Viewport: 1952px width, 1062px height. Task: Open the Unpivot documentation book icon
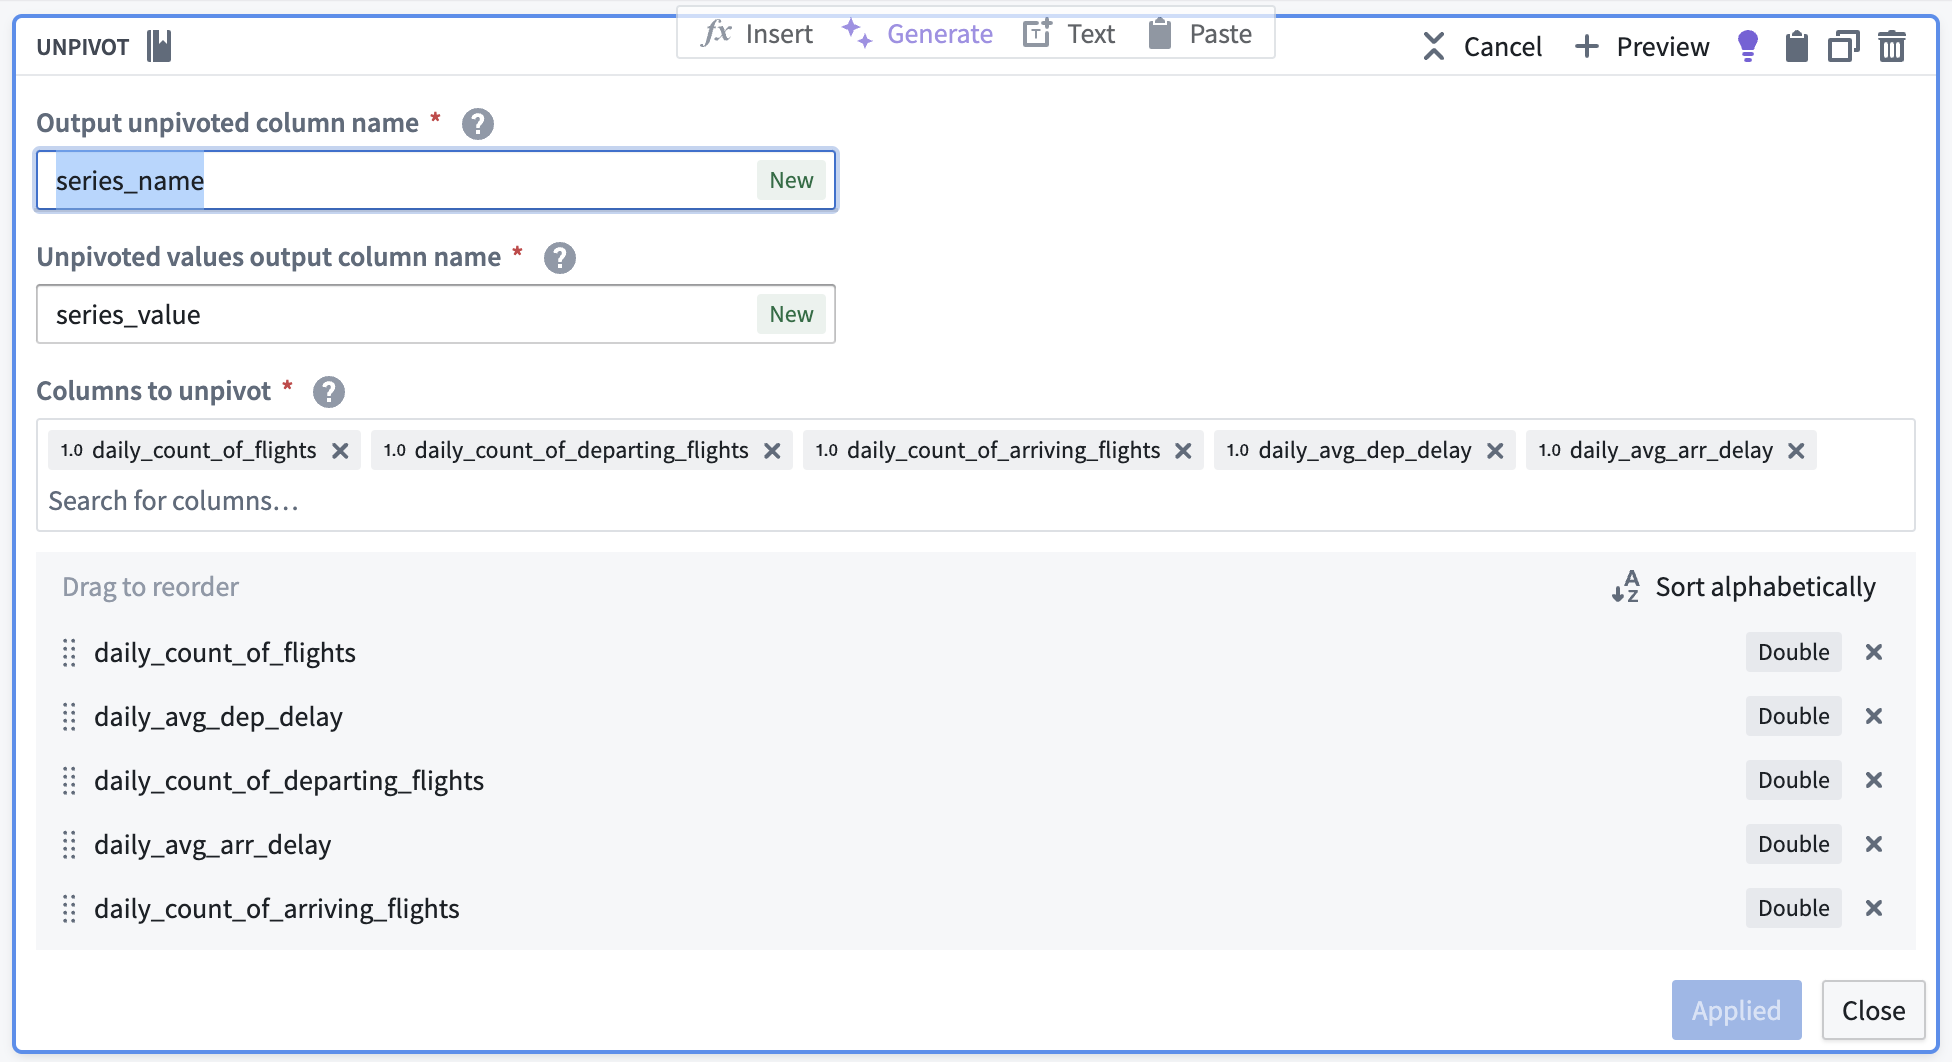click(x=159, y=46)
